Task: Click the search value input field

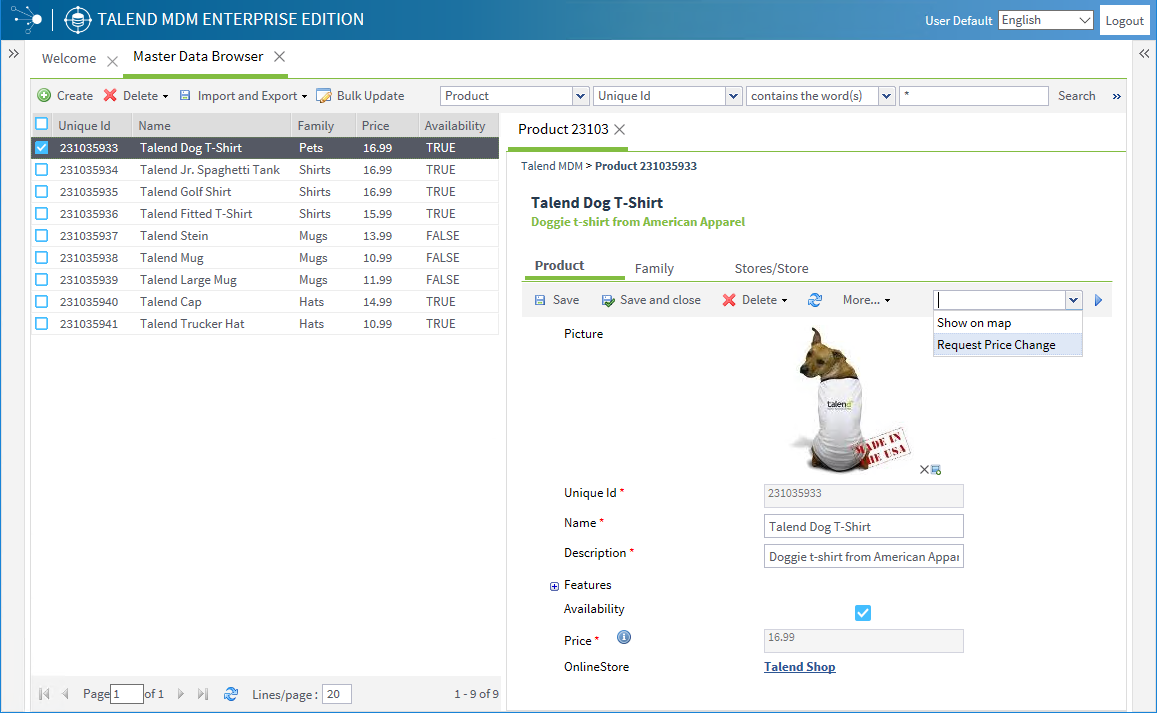Action: click(973, 96)
